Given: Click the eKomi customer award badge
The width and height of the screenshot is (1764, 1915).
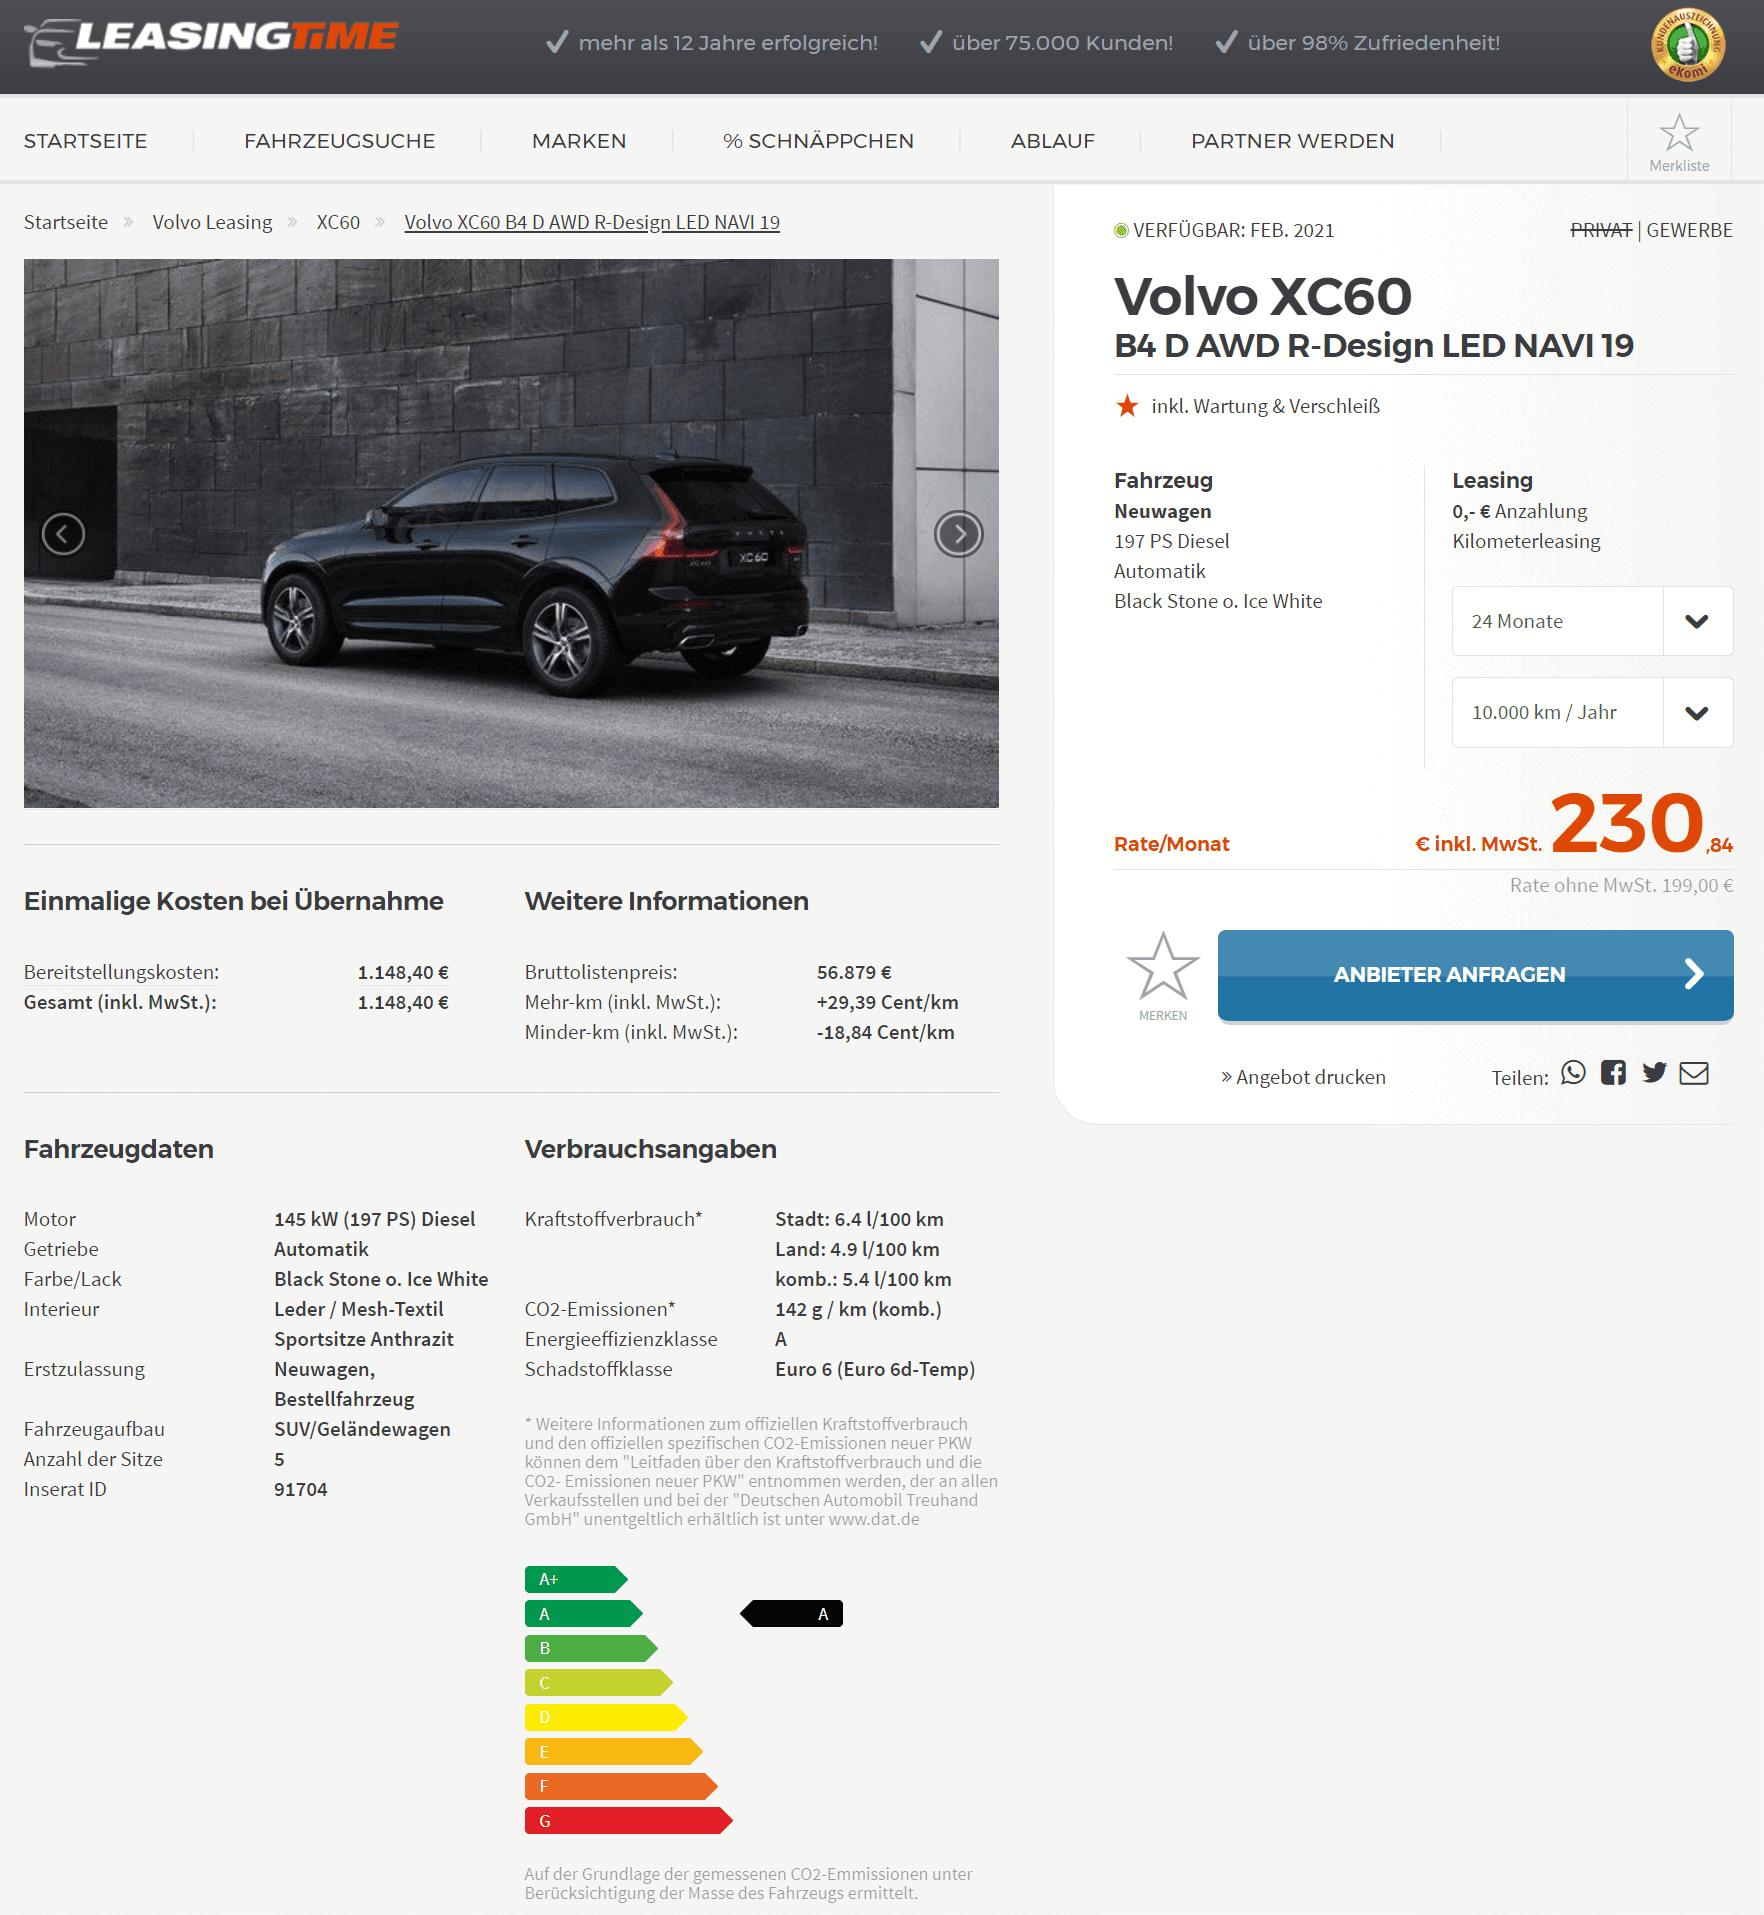Looking at the screenshot, I should pos(1688,44).
